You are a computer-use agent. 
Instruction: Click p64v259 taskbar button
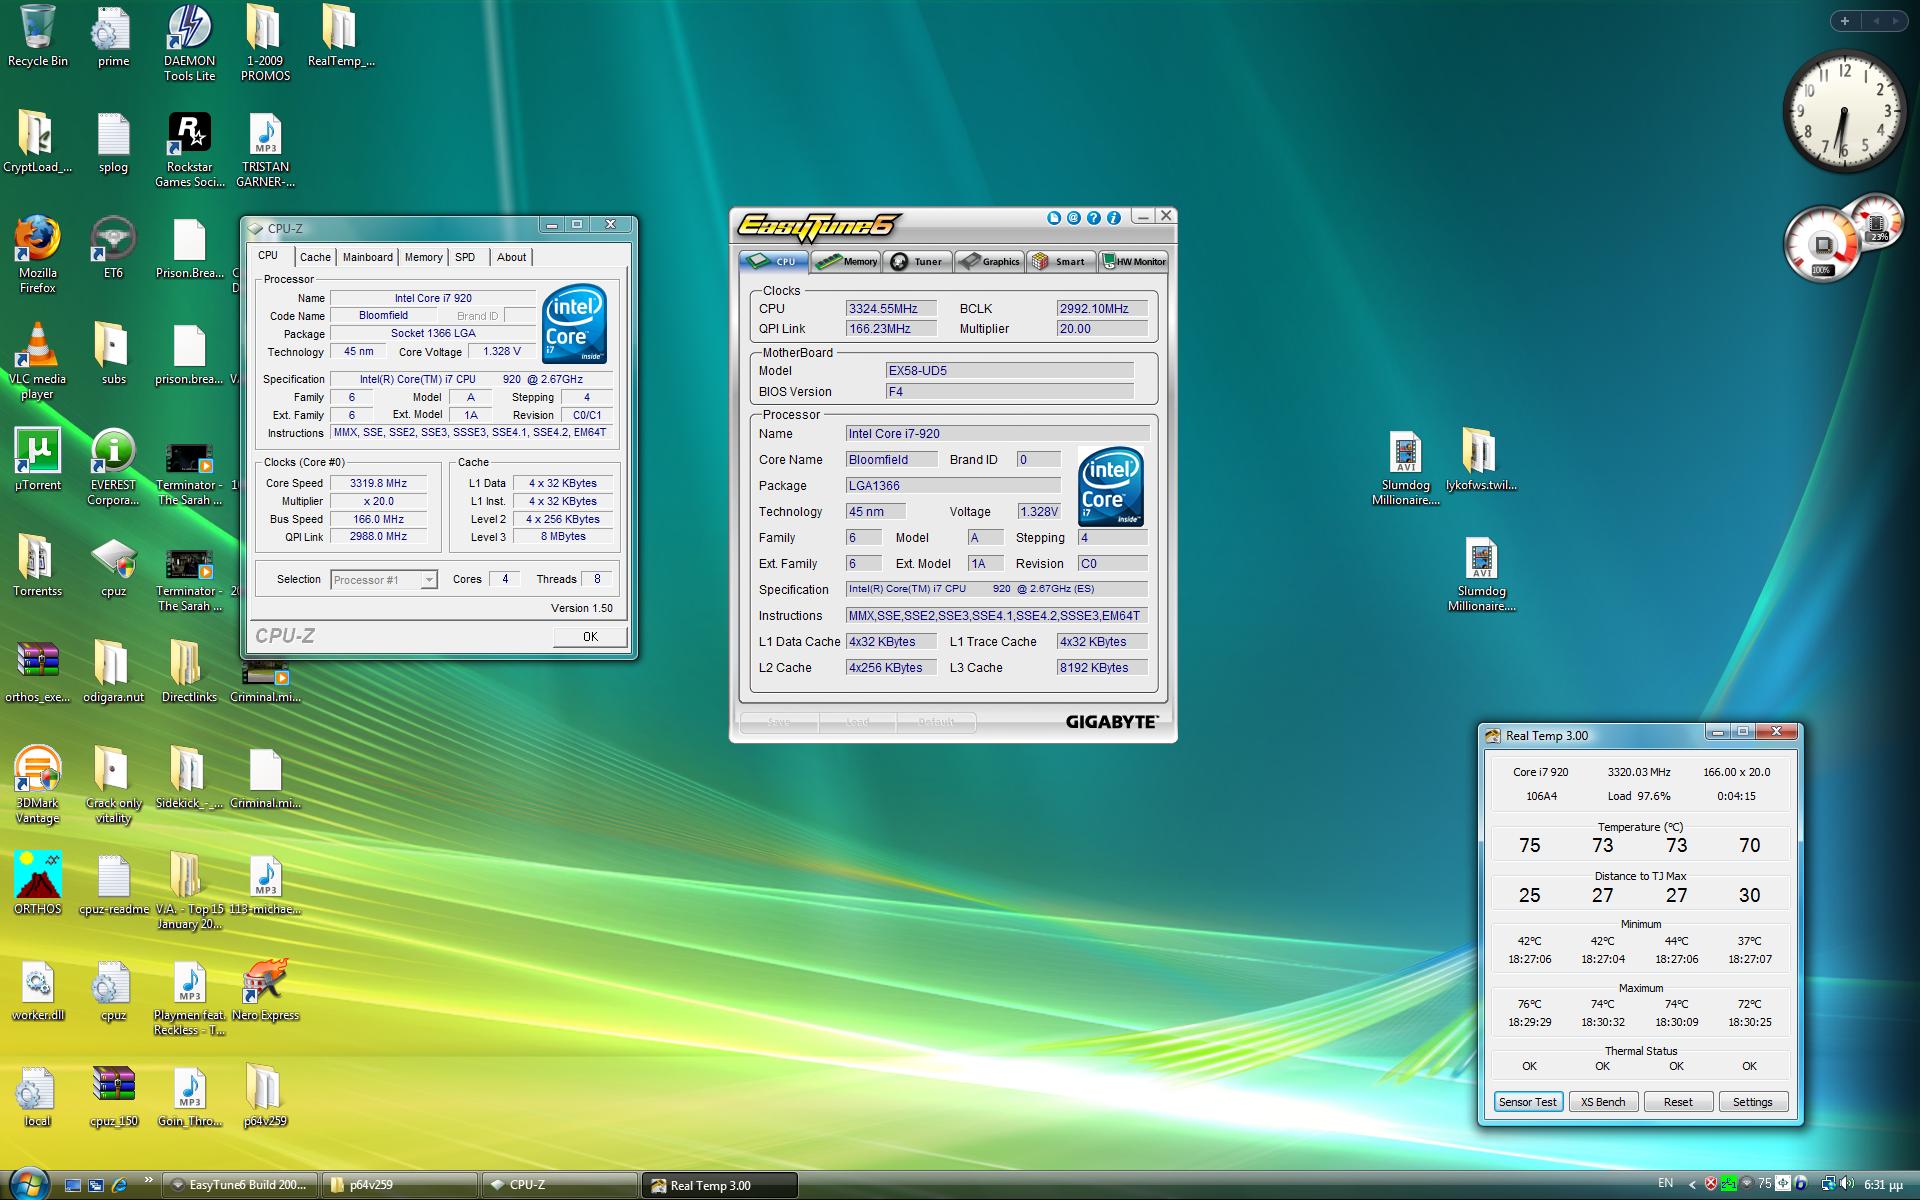coord(400,1185)
